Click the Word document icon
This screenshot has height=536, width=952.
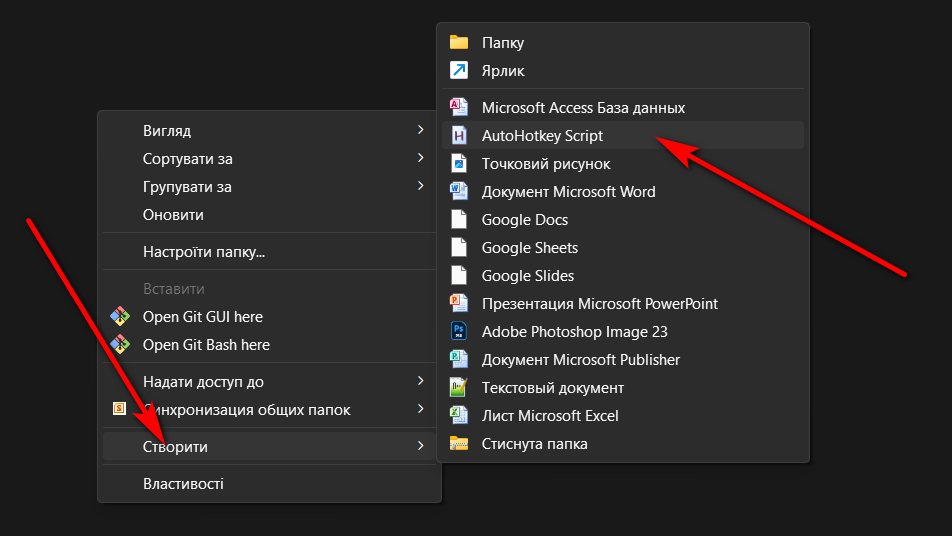coord(459,191)
